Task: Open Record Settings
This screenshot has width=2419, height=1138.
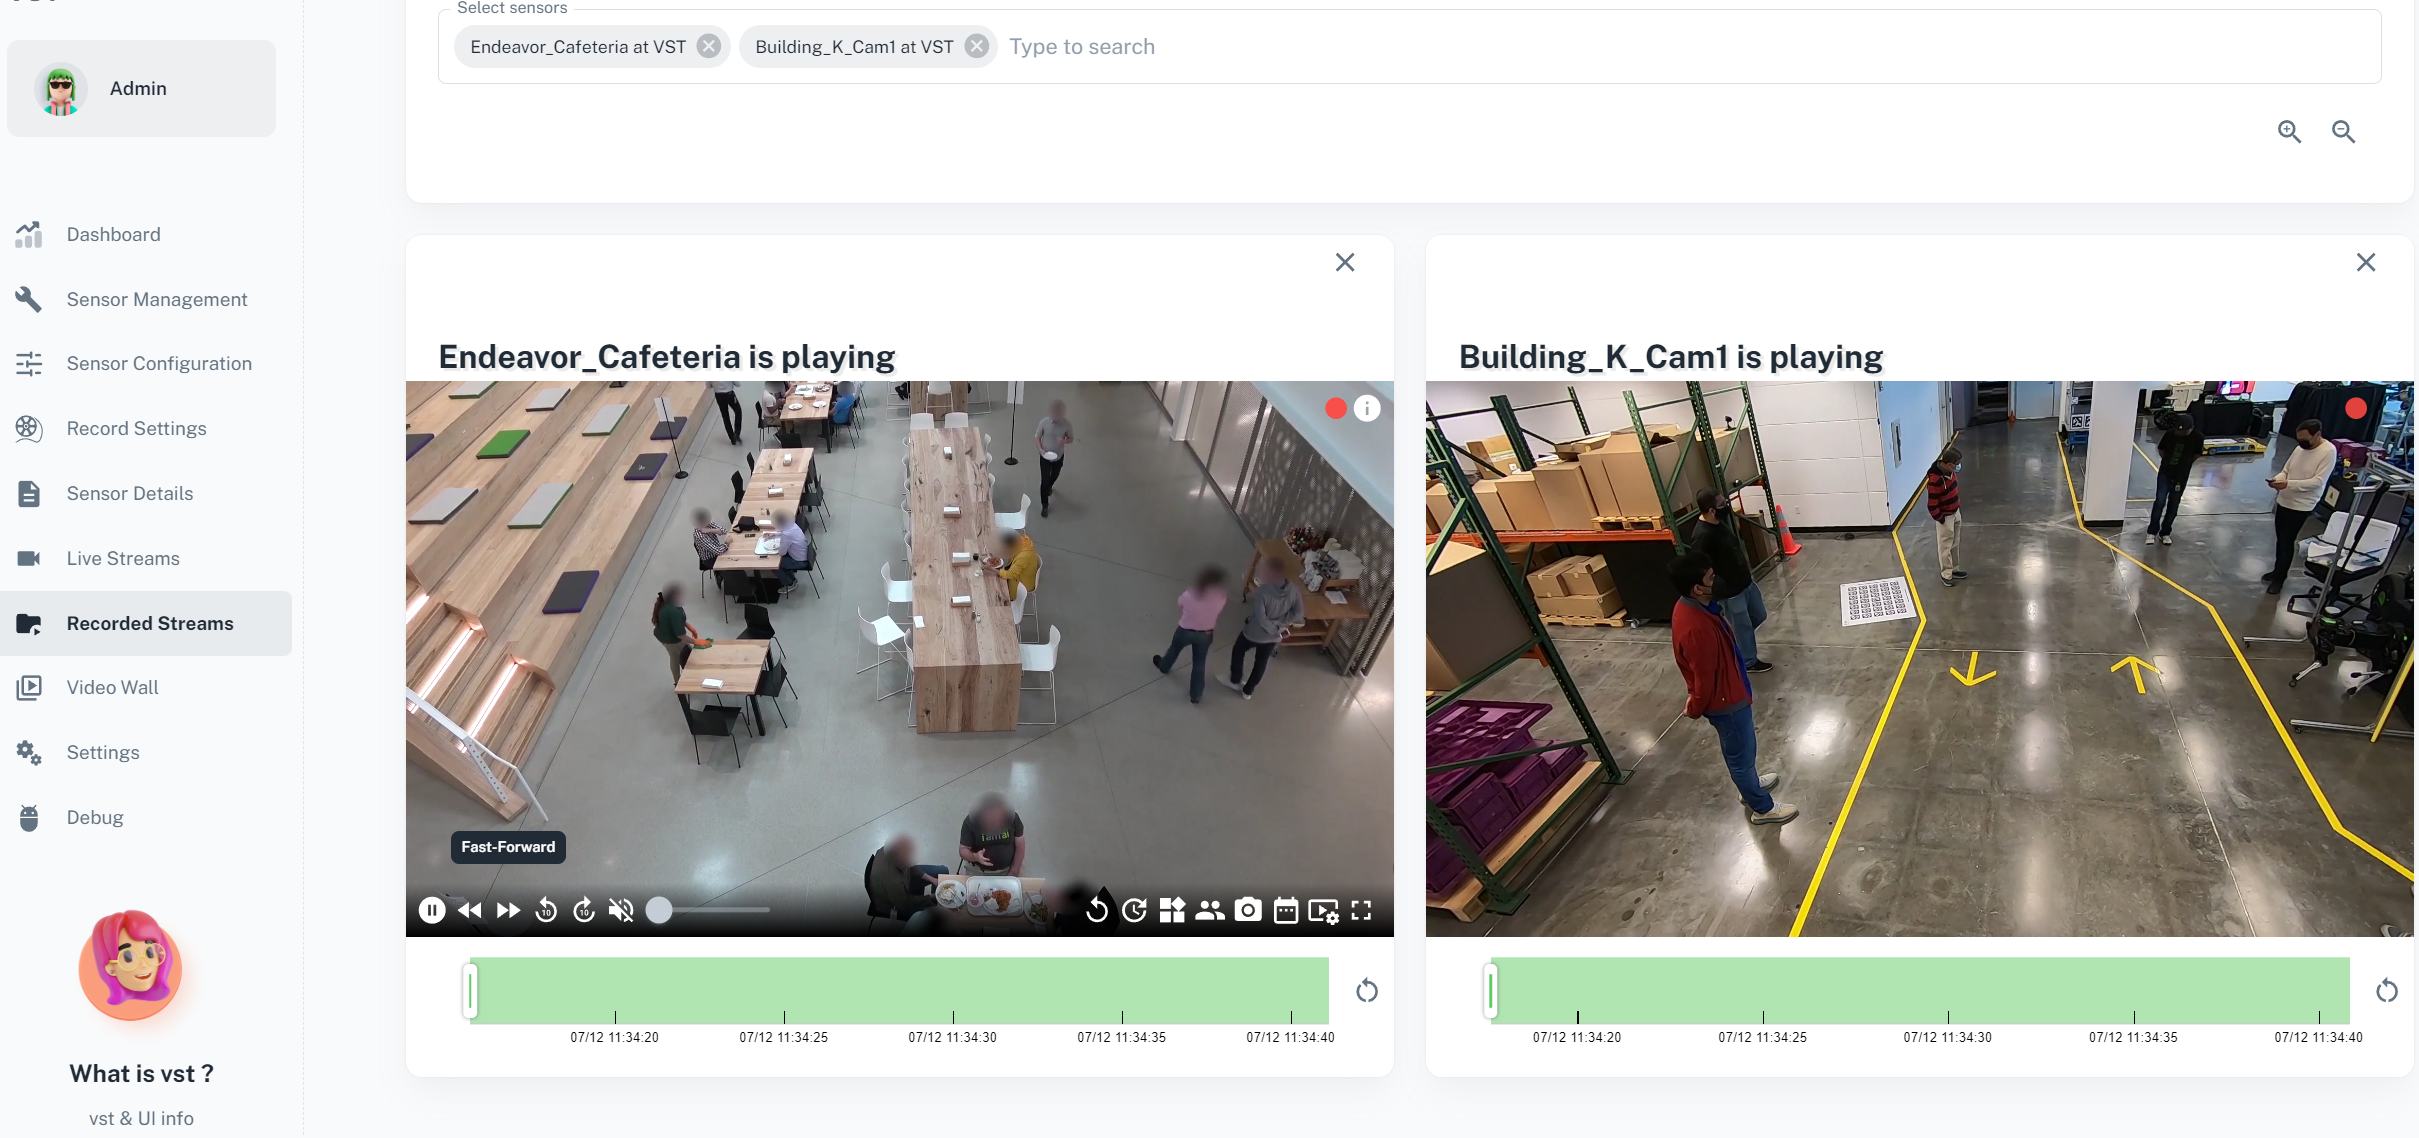Action: (146, 428)
